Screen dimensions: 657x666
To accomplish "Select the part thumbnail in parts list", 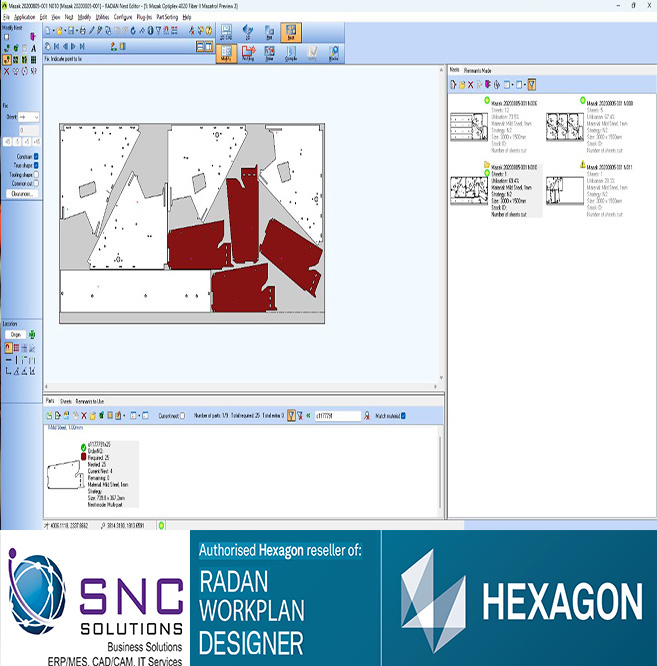I will pos(65,475).
